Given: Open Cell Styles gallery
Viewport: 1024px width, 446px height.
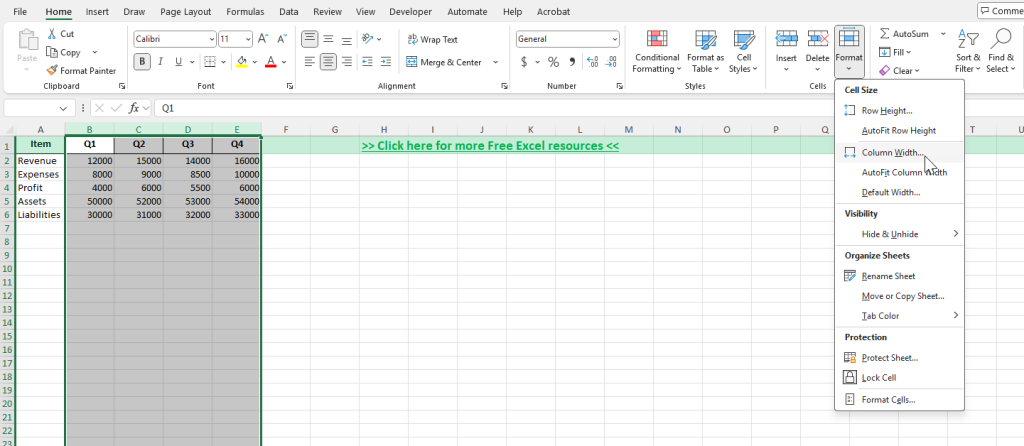Looking at the screenshot, I should click(743, 52).
